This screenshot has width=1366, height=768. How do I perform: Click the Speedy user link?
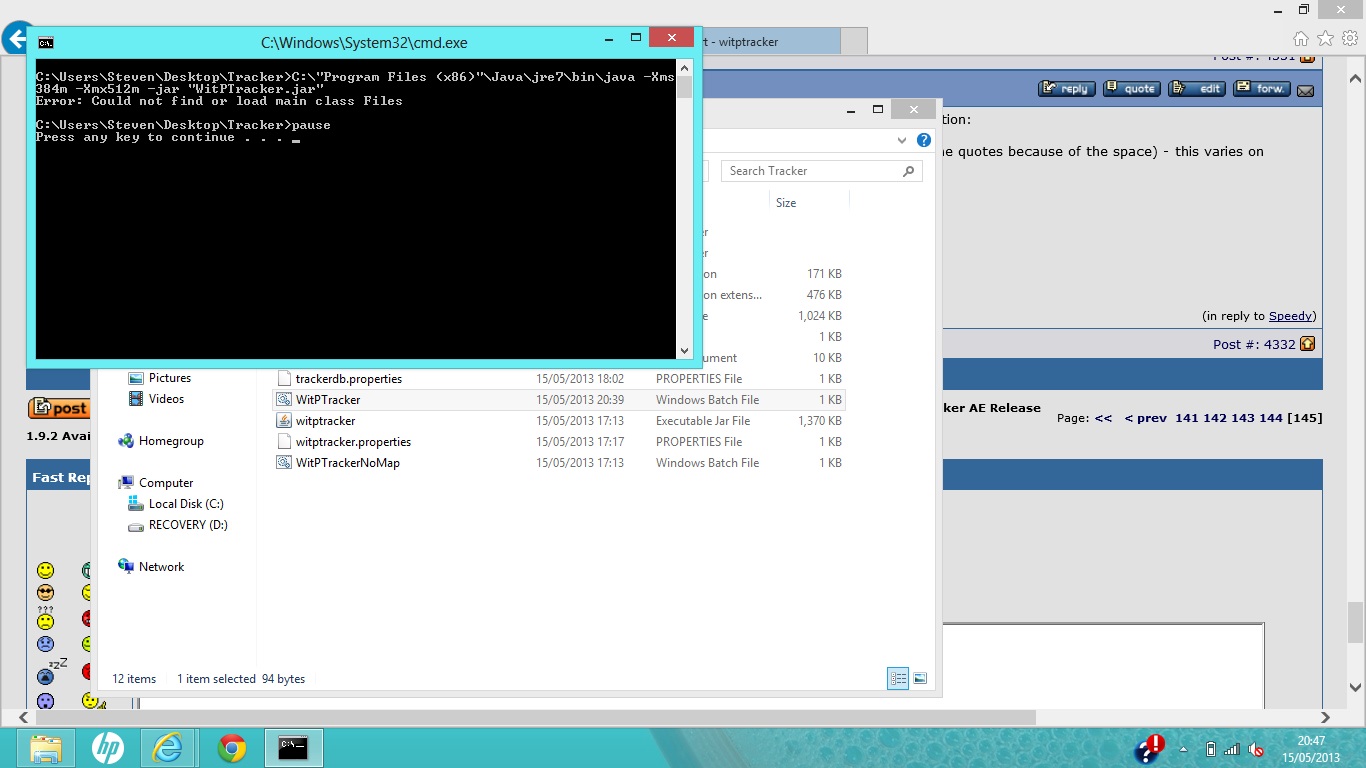point(1290,316)
